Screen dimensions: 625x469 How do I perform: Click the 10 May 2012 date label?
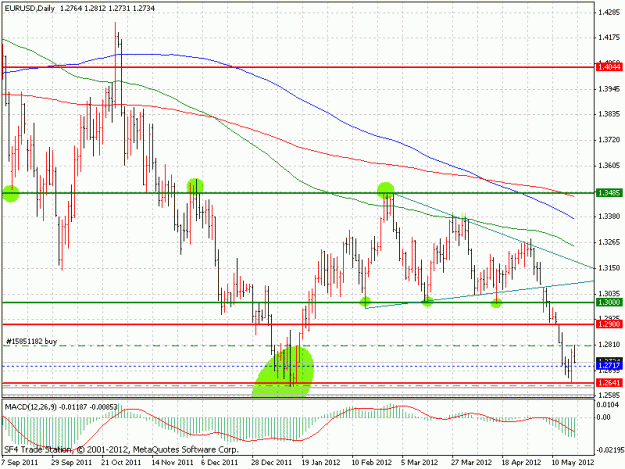point(573,463)
